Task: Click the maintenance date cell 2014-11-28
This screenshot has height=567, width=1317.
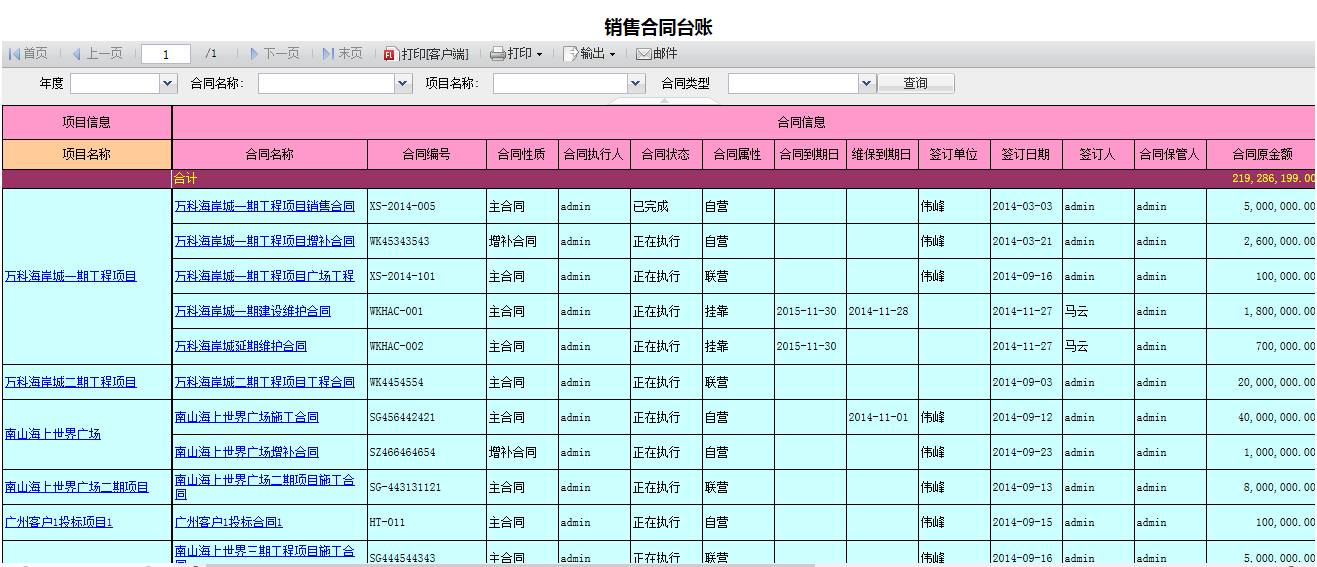Action: click(x=882, y=311)
